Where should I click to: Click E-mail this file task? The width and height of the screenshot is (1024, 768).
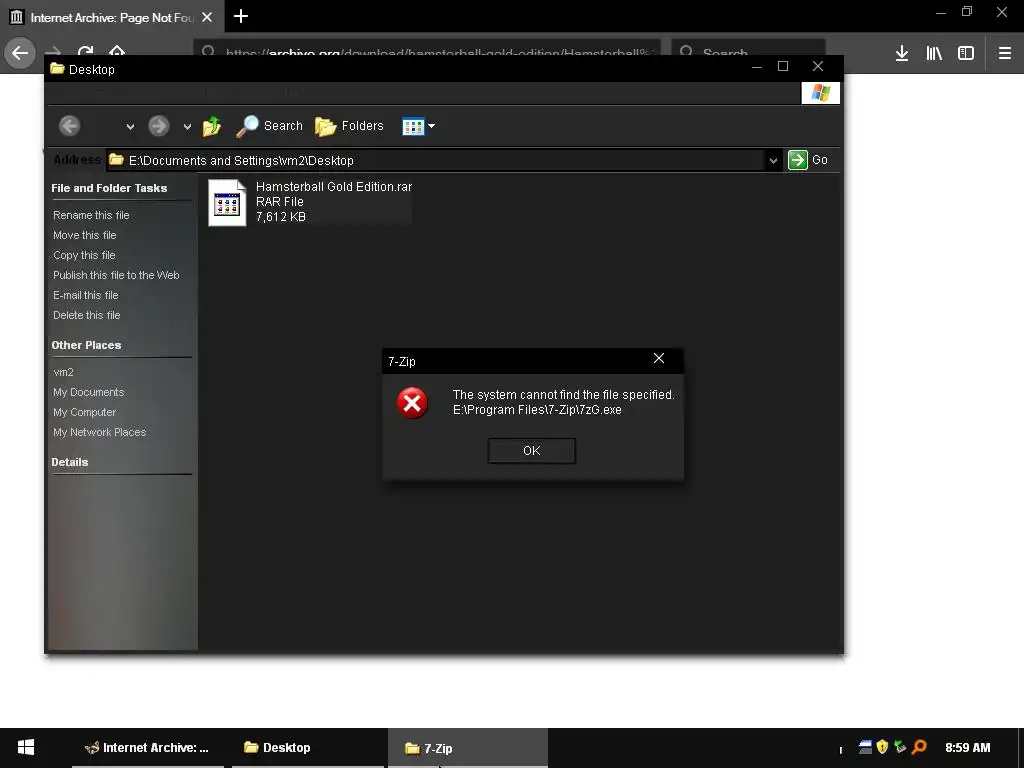pos(86,295)
